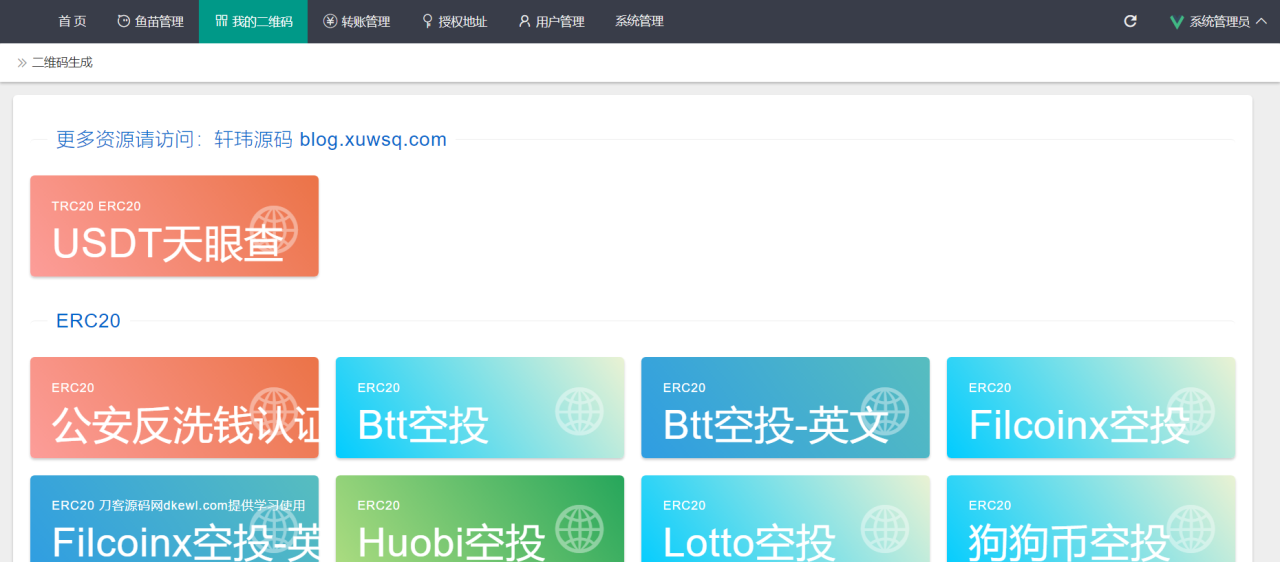Click globe icon on USDT天眼查 card

(x=274, y=230)
